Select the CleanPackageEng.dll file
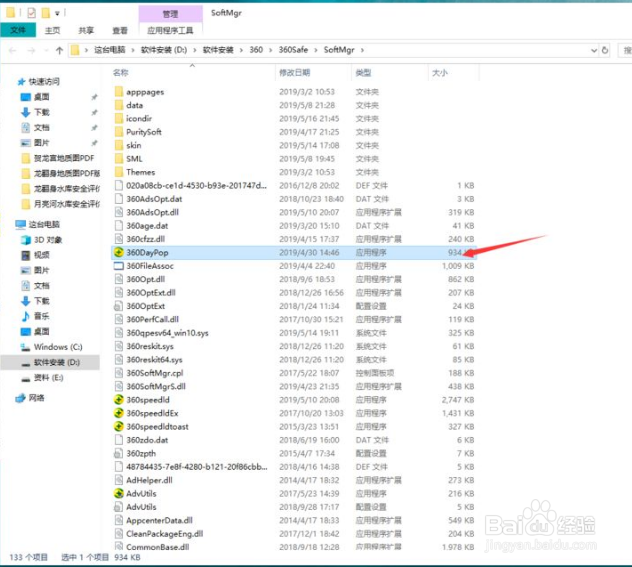 pyautogui.click(x=164, y=534)
